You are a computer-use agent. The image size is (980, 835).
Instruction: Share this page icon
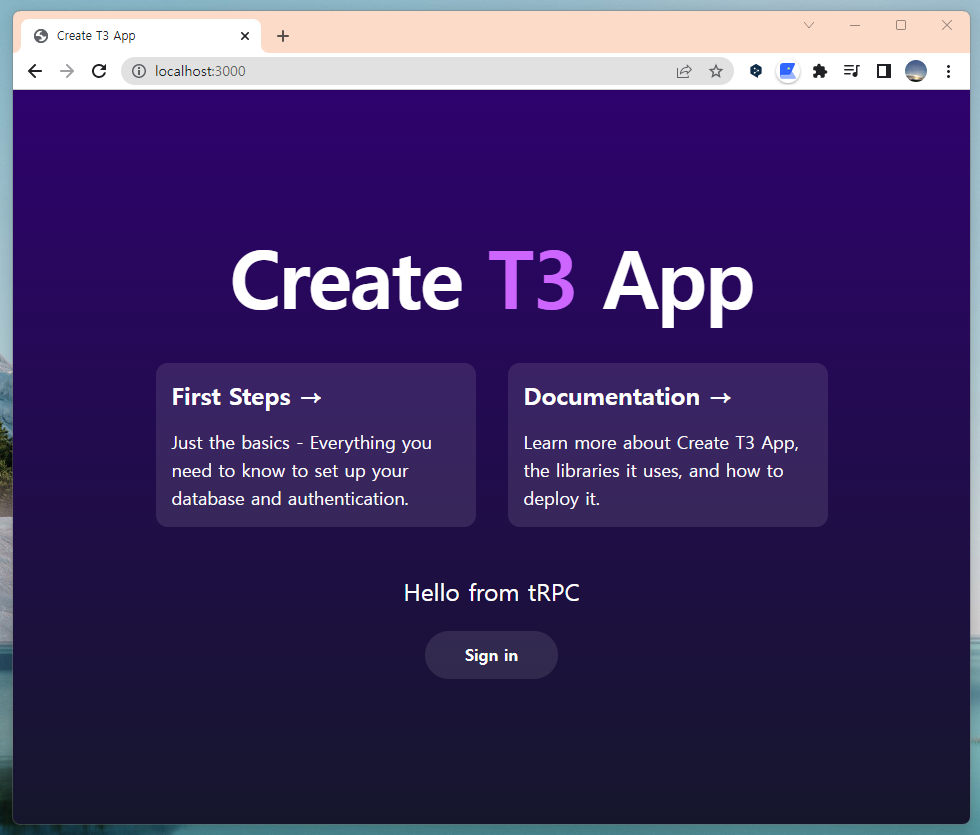[x=684, y=71]
